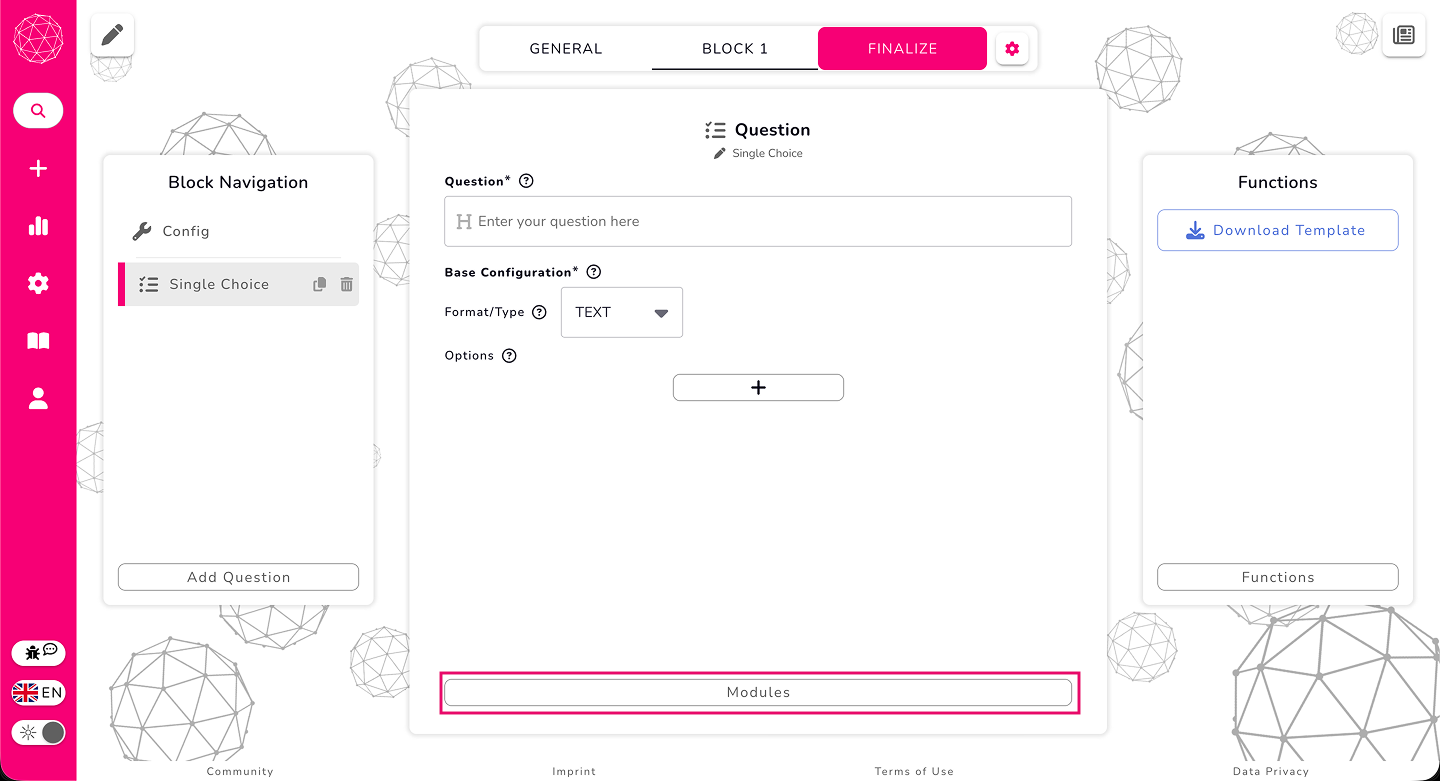Open the Modules section
1440x781 pixels.
tap(758, 691)
